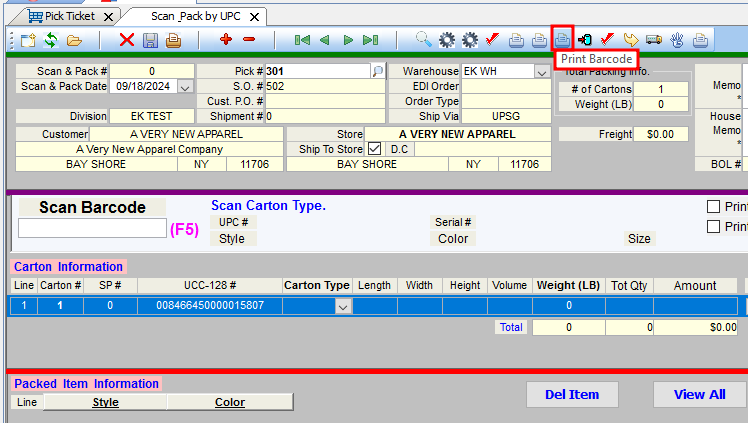This screenshot has width=748, height=423.
Task: Click the magnifying glass Search icon
Action: point(424,40)
